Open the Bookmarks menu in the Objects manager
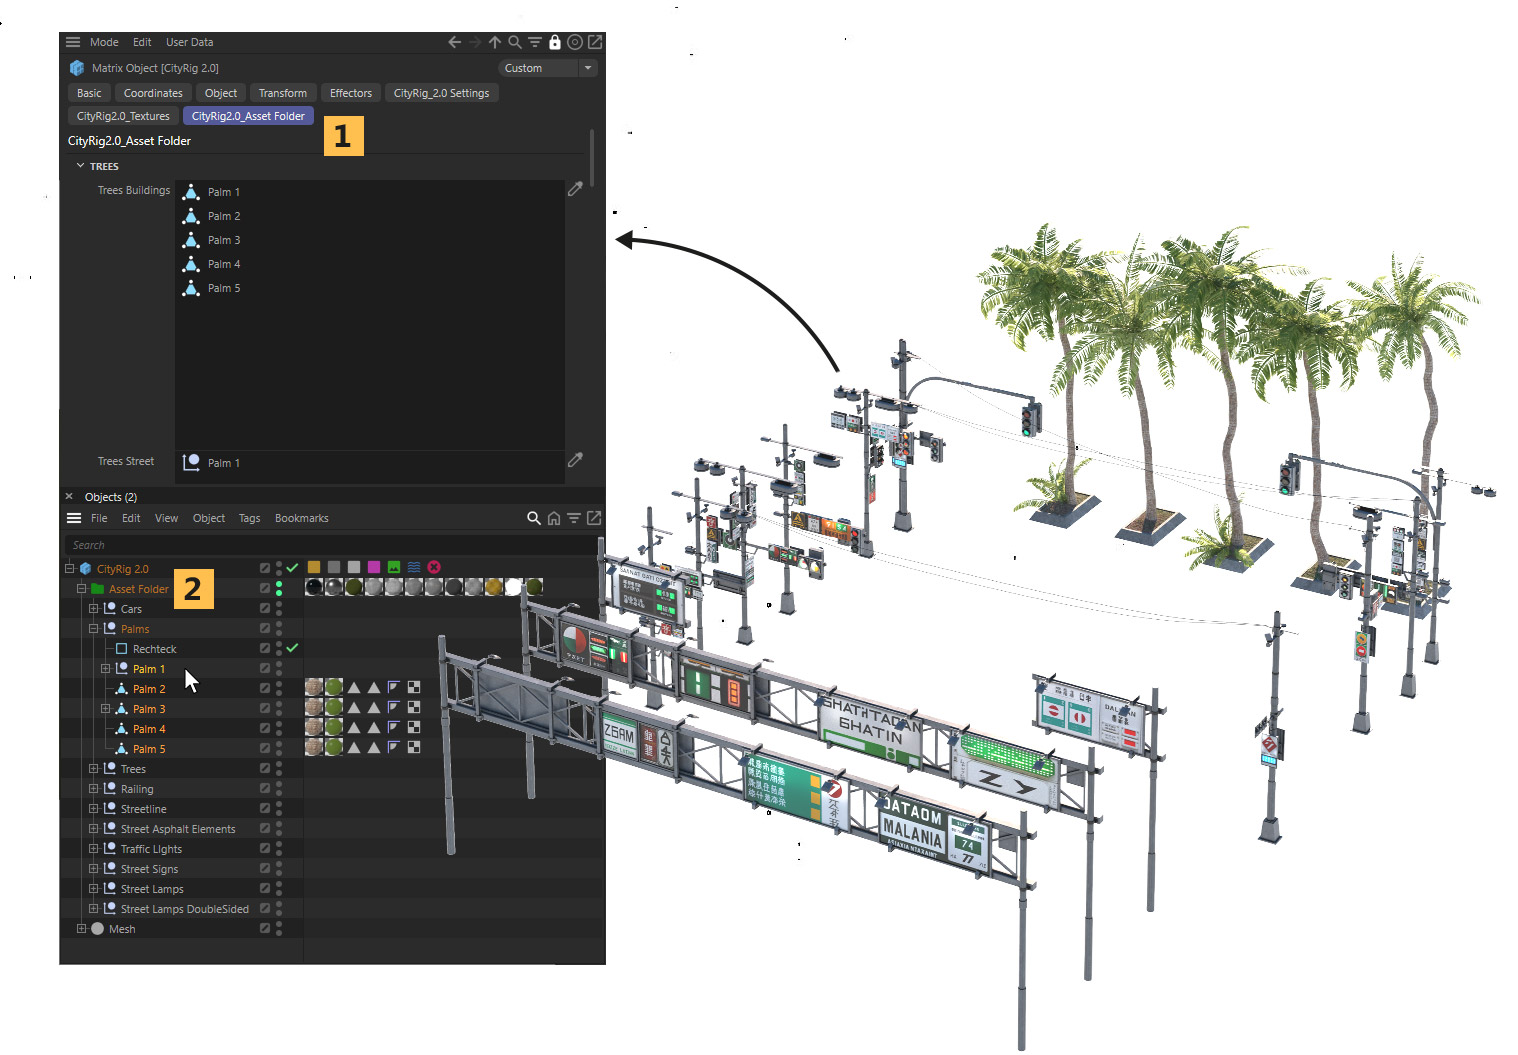The width and height of the screenshot is (1518, 1055). tap(301, 518)
